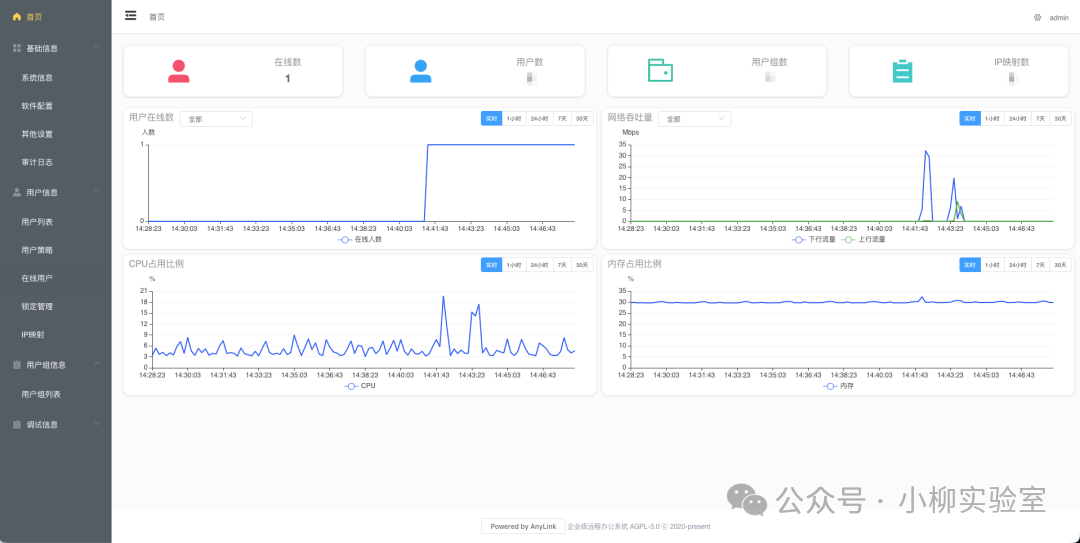Screen dimensions: 1080x543
Task: Click the home icon in the sidebar
Action: pyautogui.click(x=16, y=17)
